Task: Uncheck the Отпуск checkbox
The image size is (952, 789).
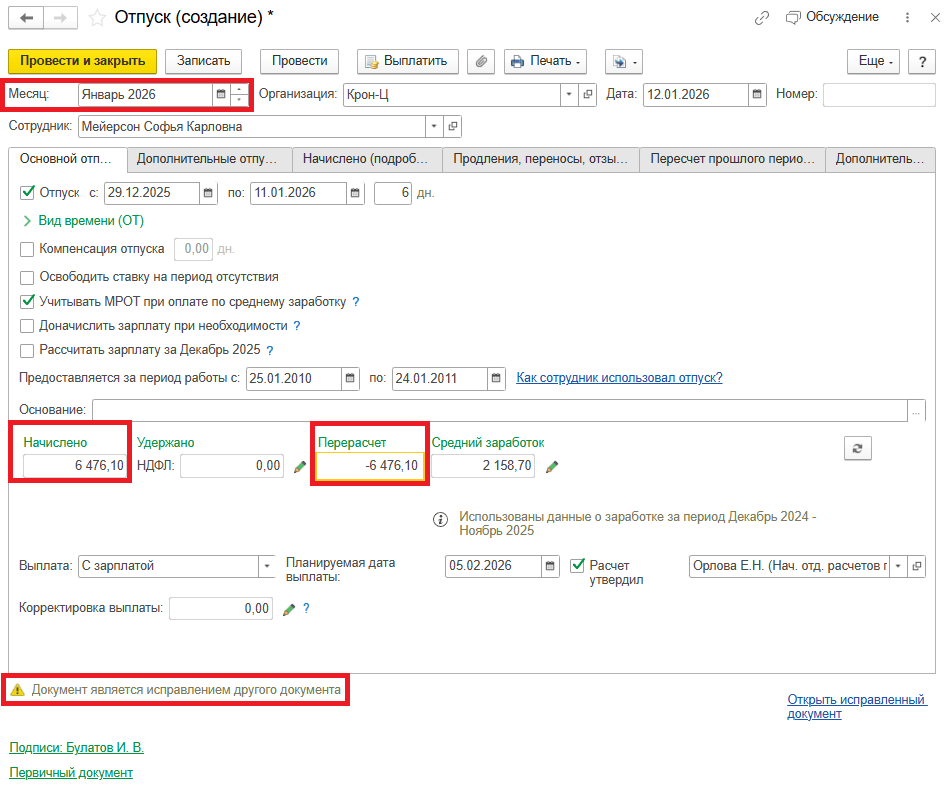Action: (27, 193)
